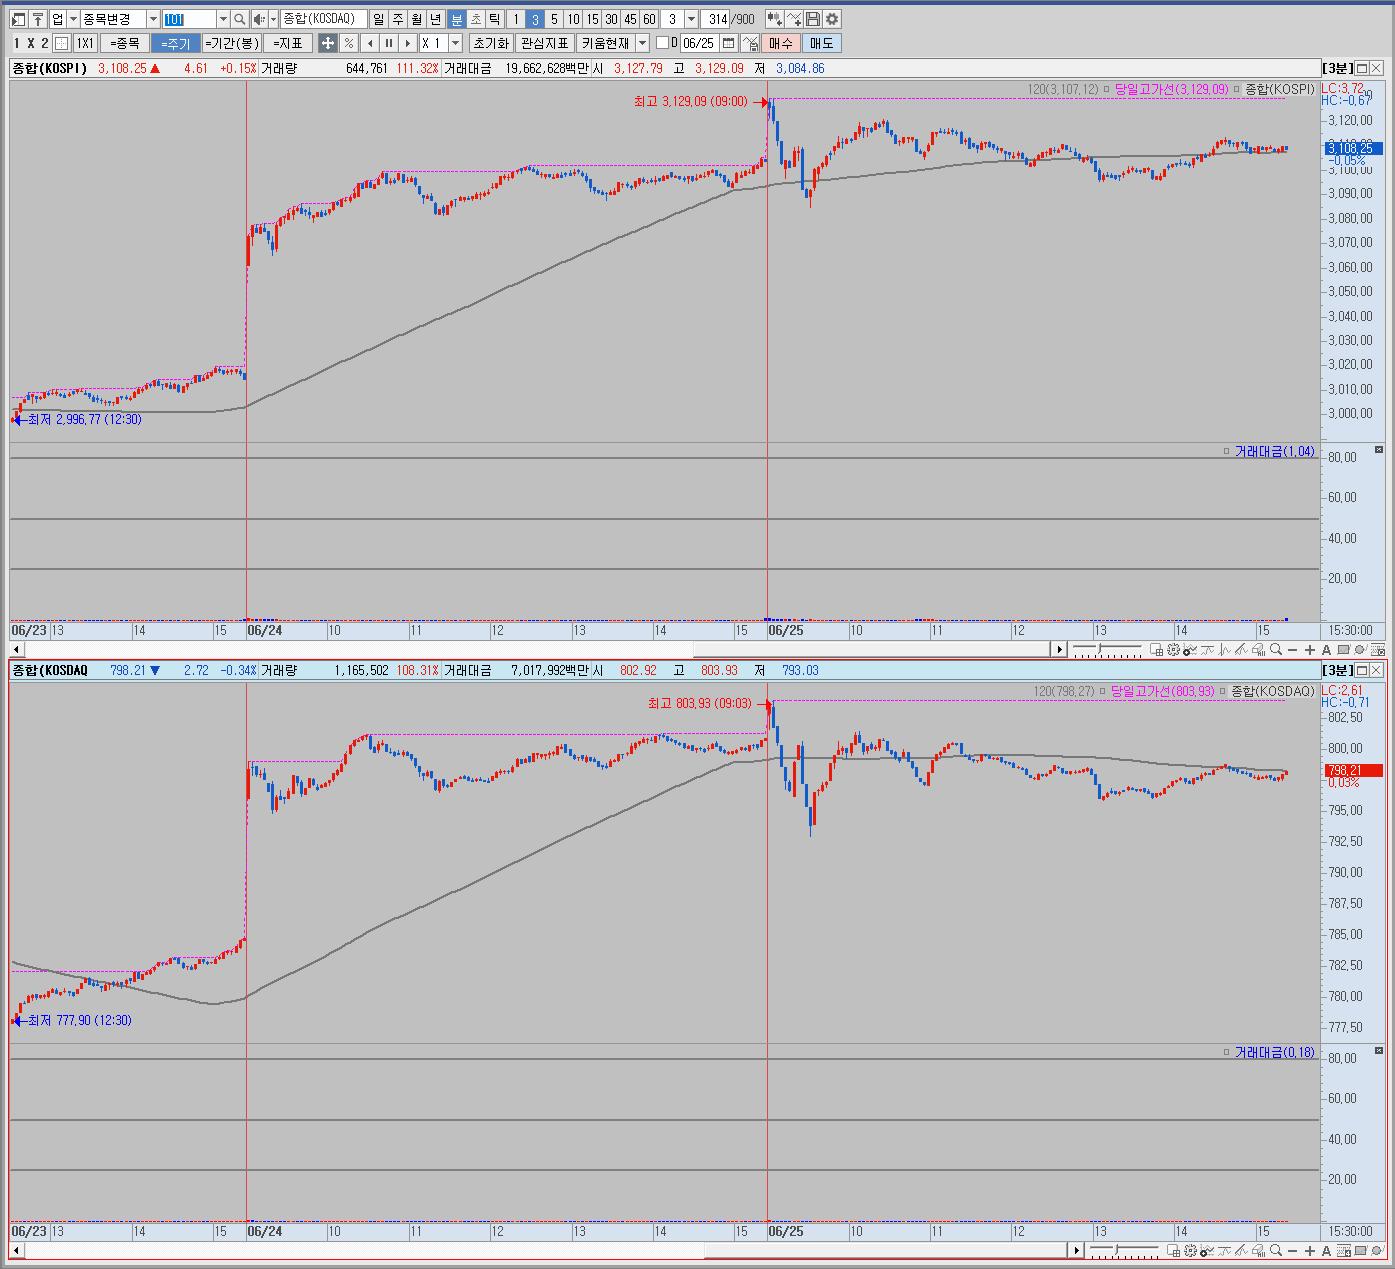Zoom out upper chart with minus icon
1395x1269 pixels.
pyautogui.click(x=1292, y=650)
